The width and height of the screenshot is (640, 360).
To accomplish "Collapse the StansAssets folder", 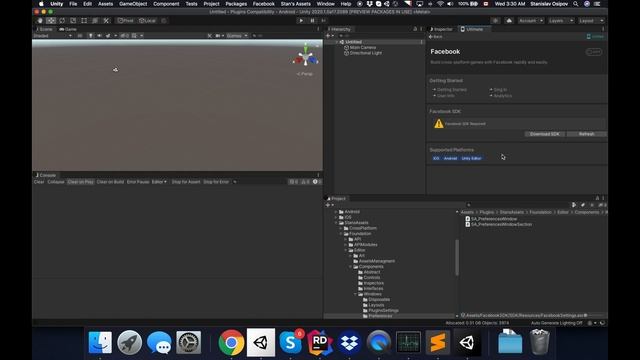I will point(336,223).
